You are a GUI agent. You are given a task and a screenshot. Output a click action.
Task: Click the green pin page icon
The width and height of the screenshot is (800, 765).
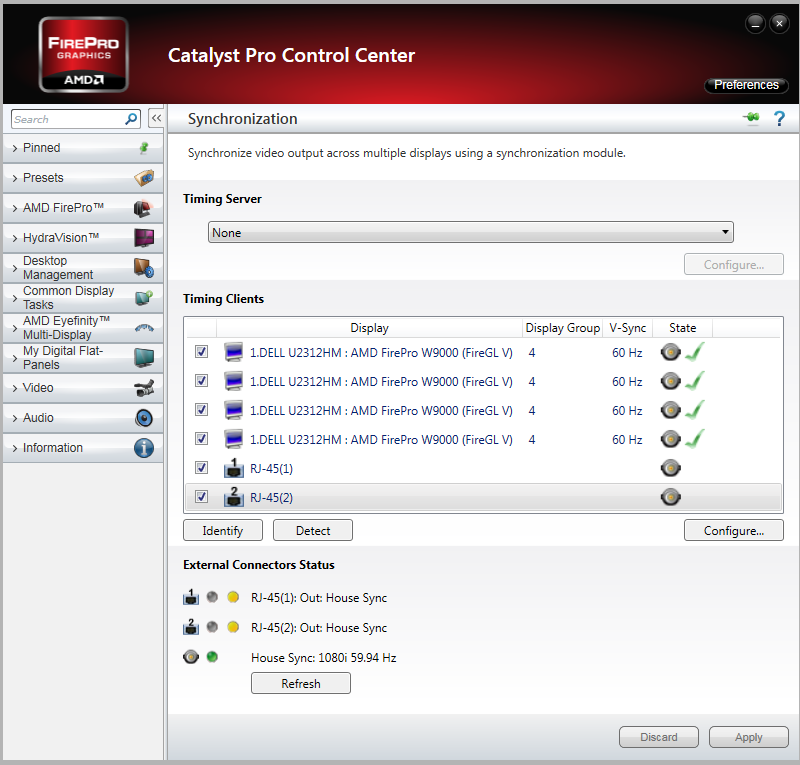coord(751,119)
